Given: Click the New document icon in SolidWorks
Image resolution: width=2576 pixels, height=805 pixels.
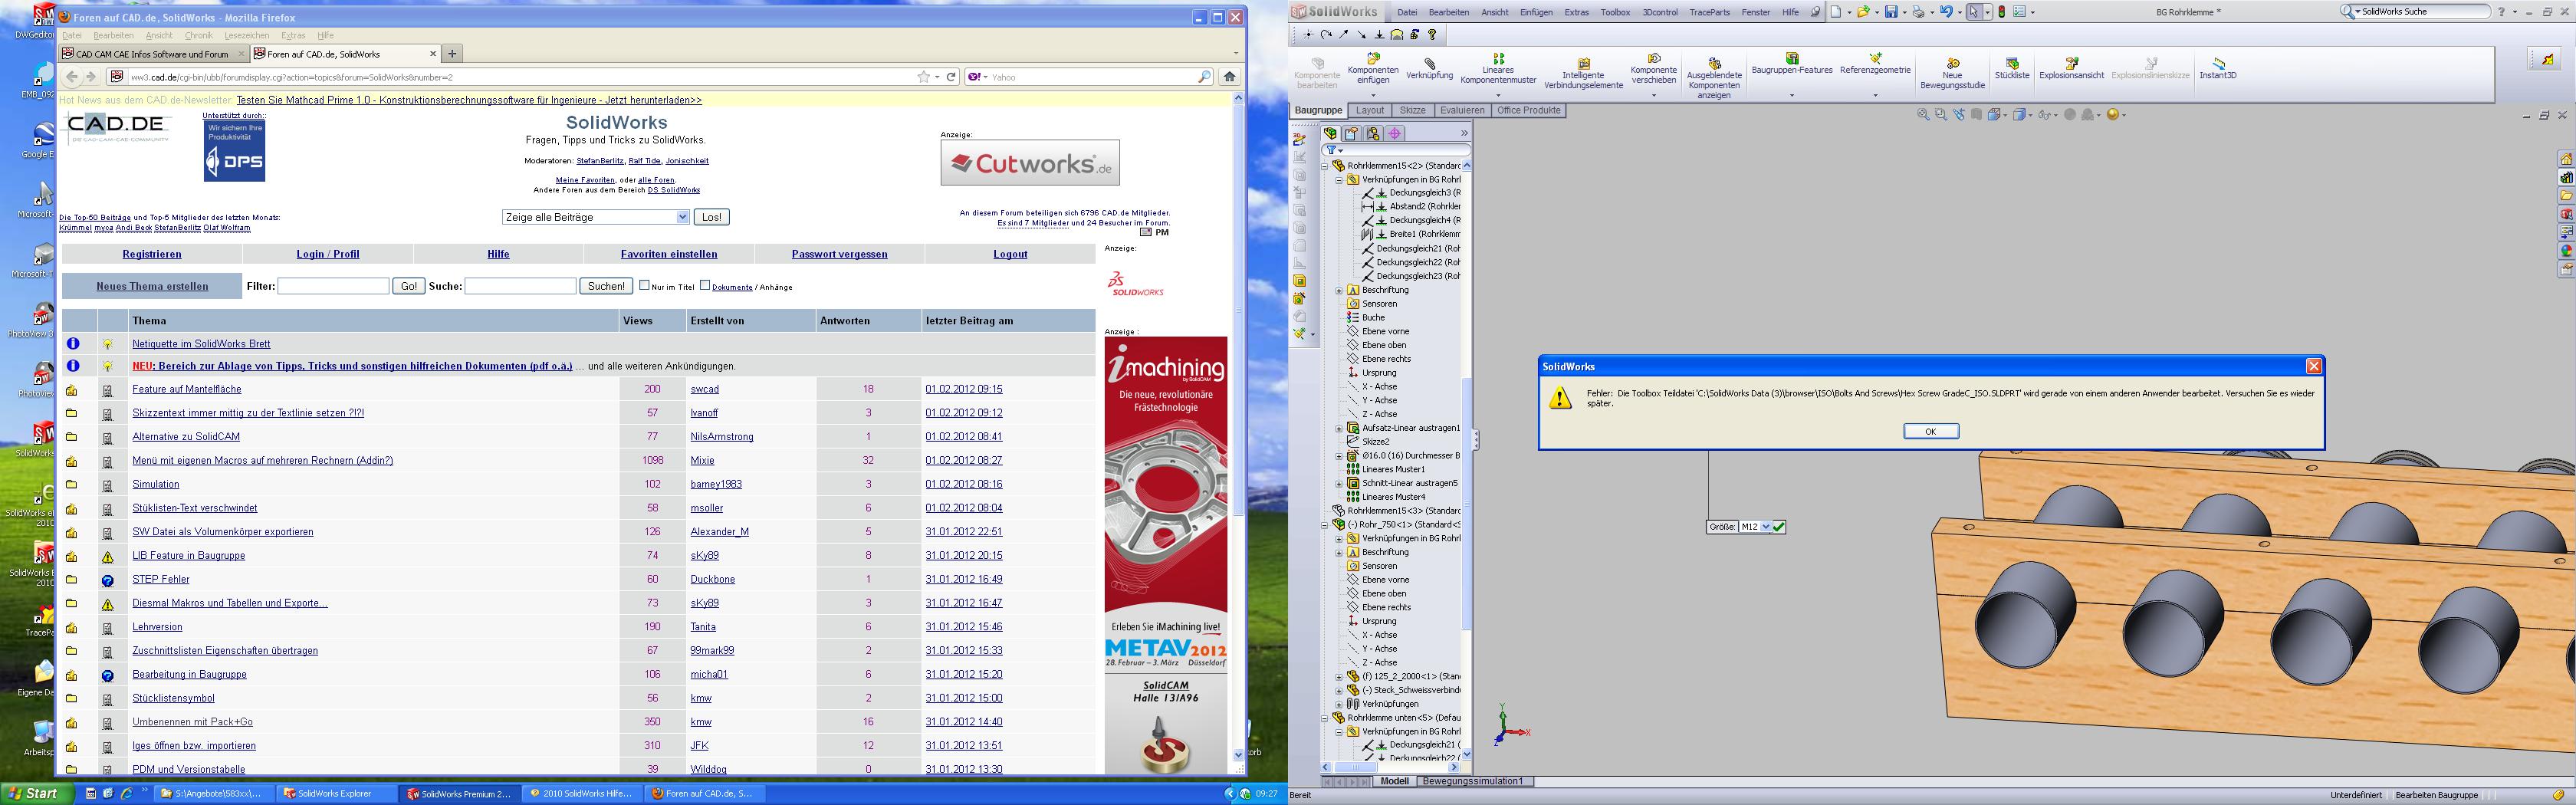Looking at the screenshot, I should 1836,12.
